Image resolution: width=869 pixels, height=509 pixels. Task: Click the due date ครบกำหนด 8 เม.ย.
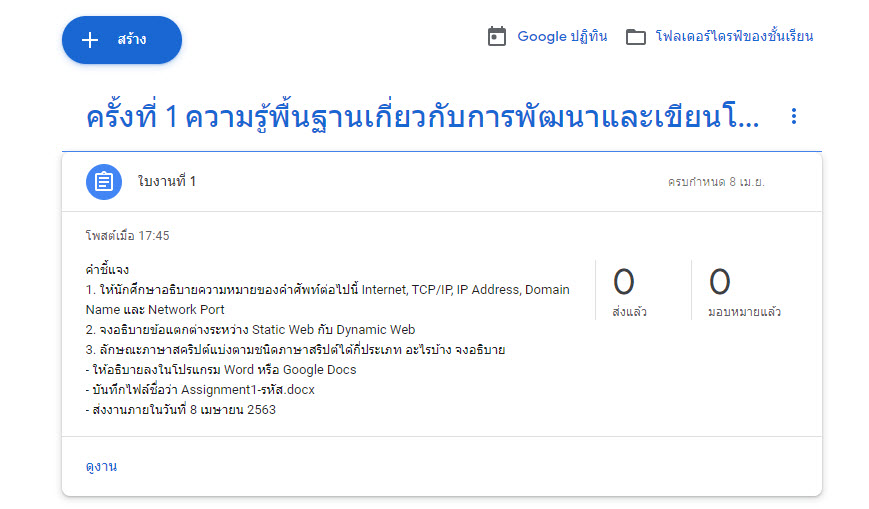(x=716, y=182)
